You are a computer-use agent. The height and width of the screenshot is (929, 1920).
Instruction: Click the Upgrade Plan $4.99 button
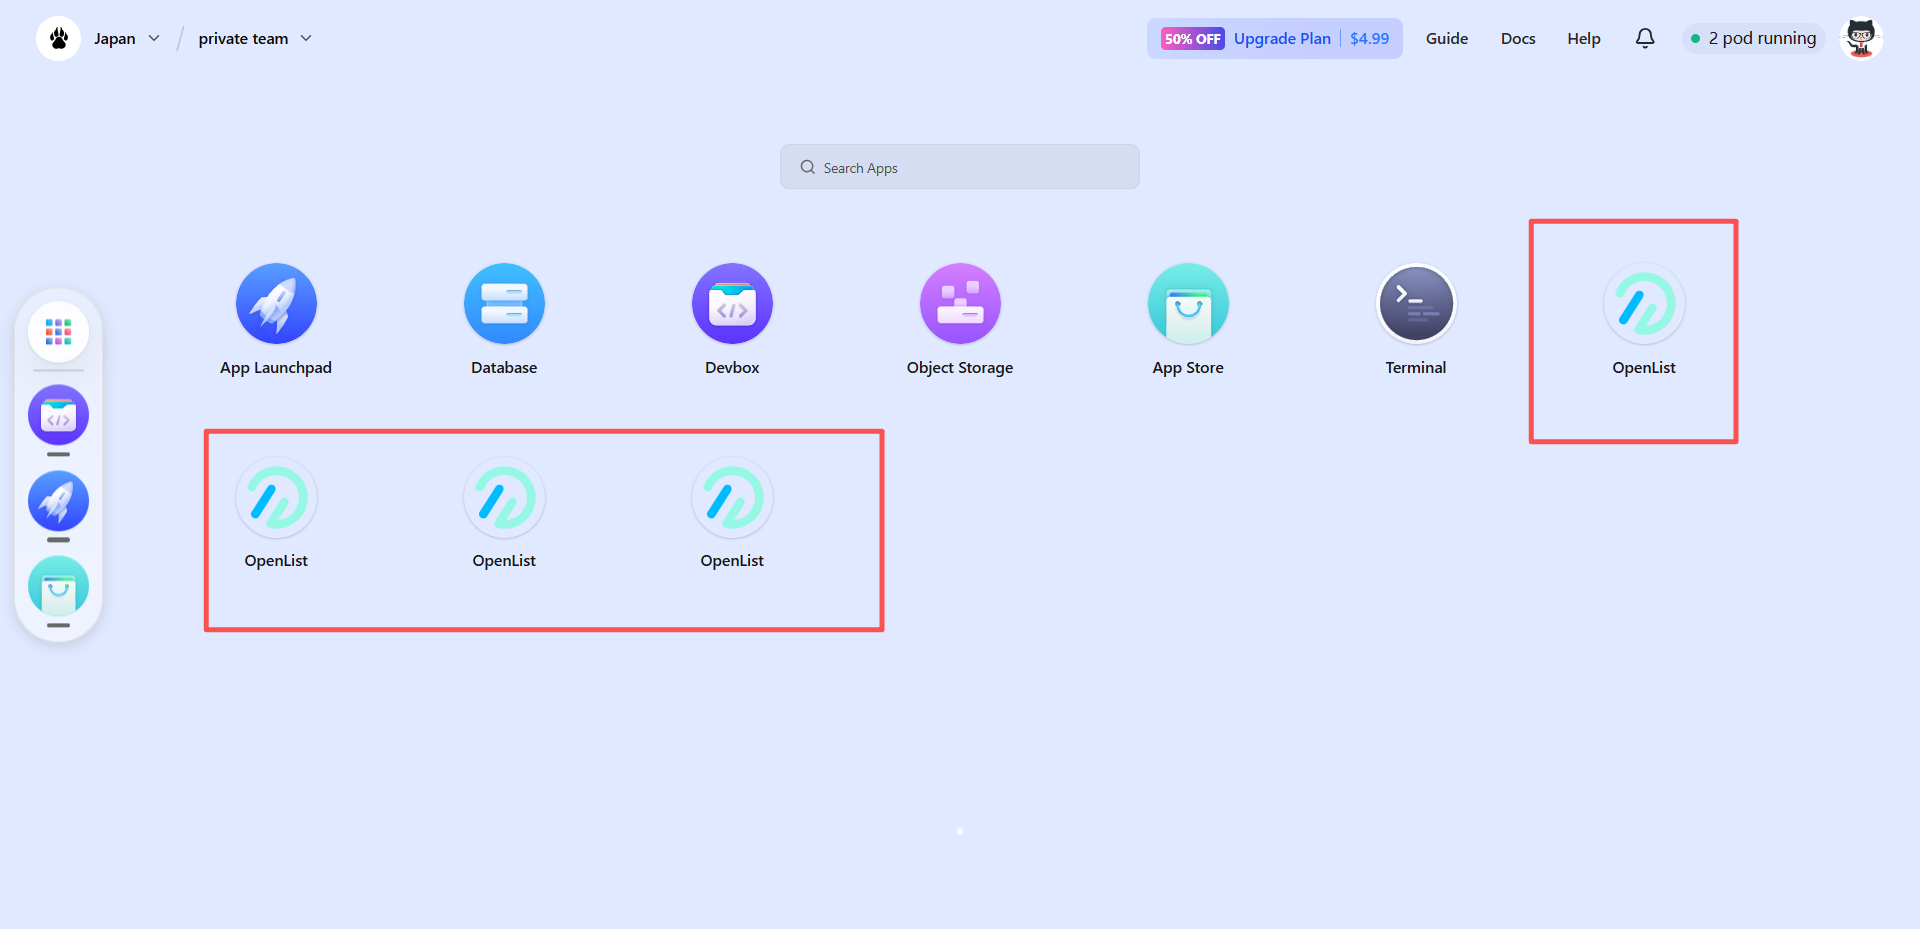[x=1274, y=38]
